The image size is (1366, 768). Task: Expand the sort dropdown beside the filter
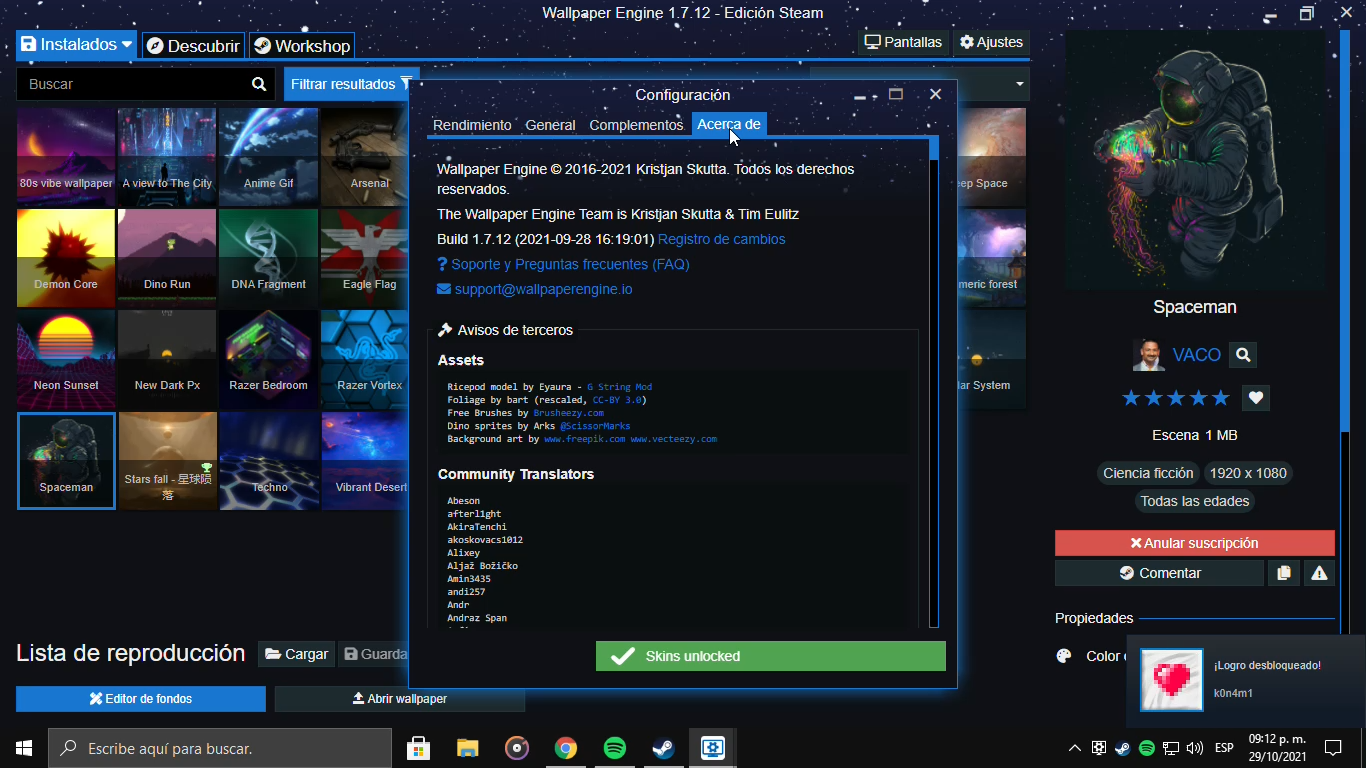click(1020, 84)
